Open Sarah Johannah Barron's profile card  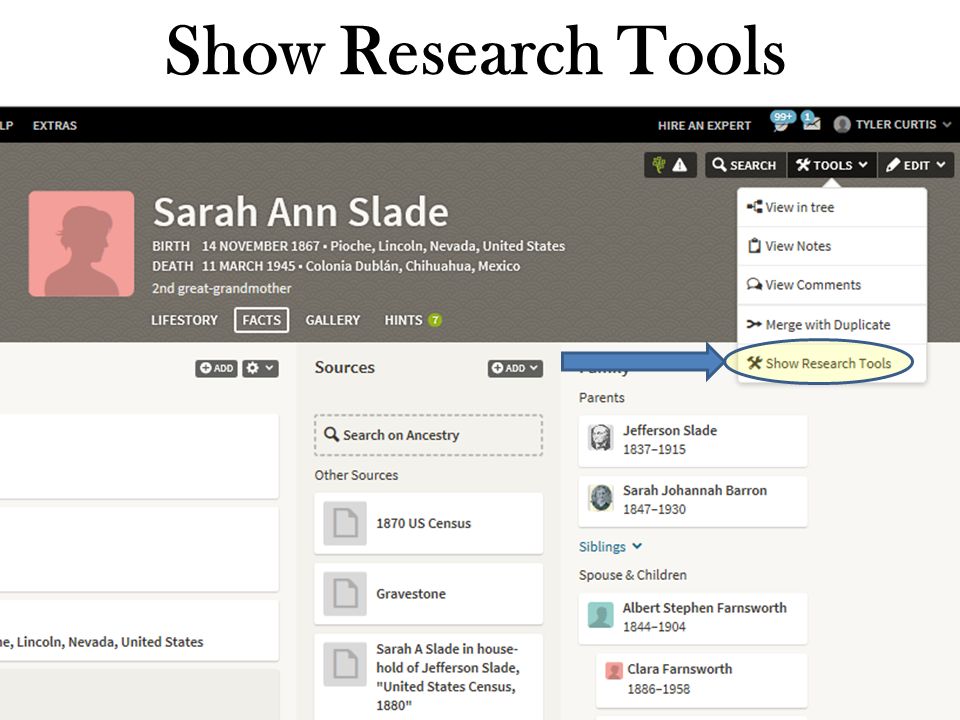click(692, 500)
